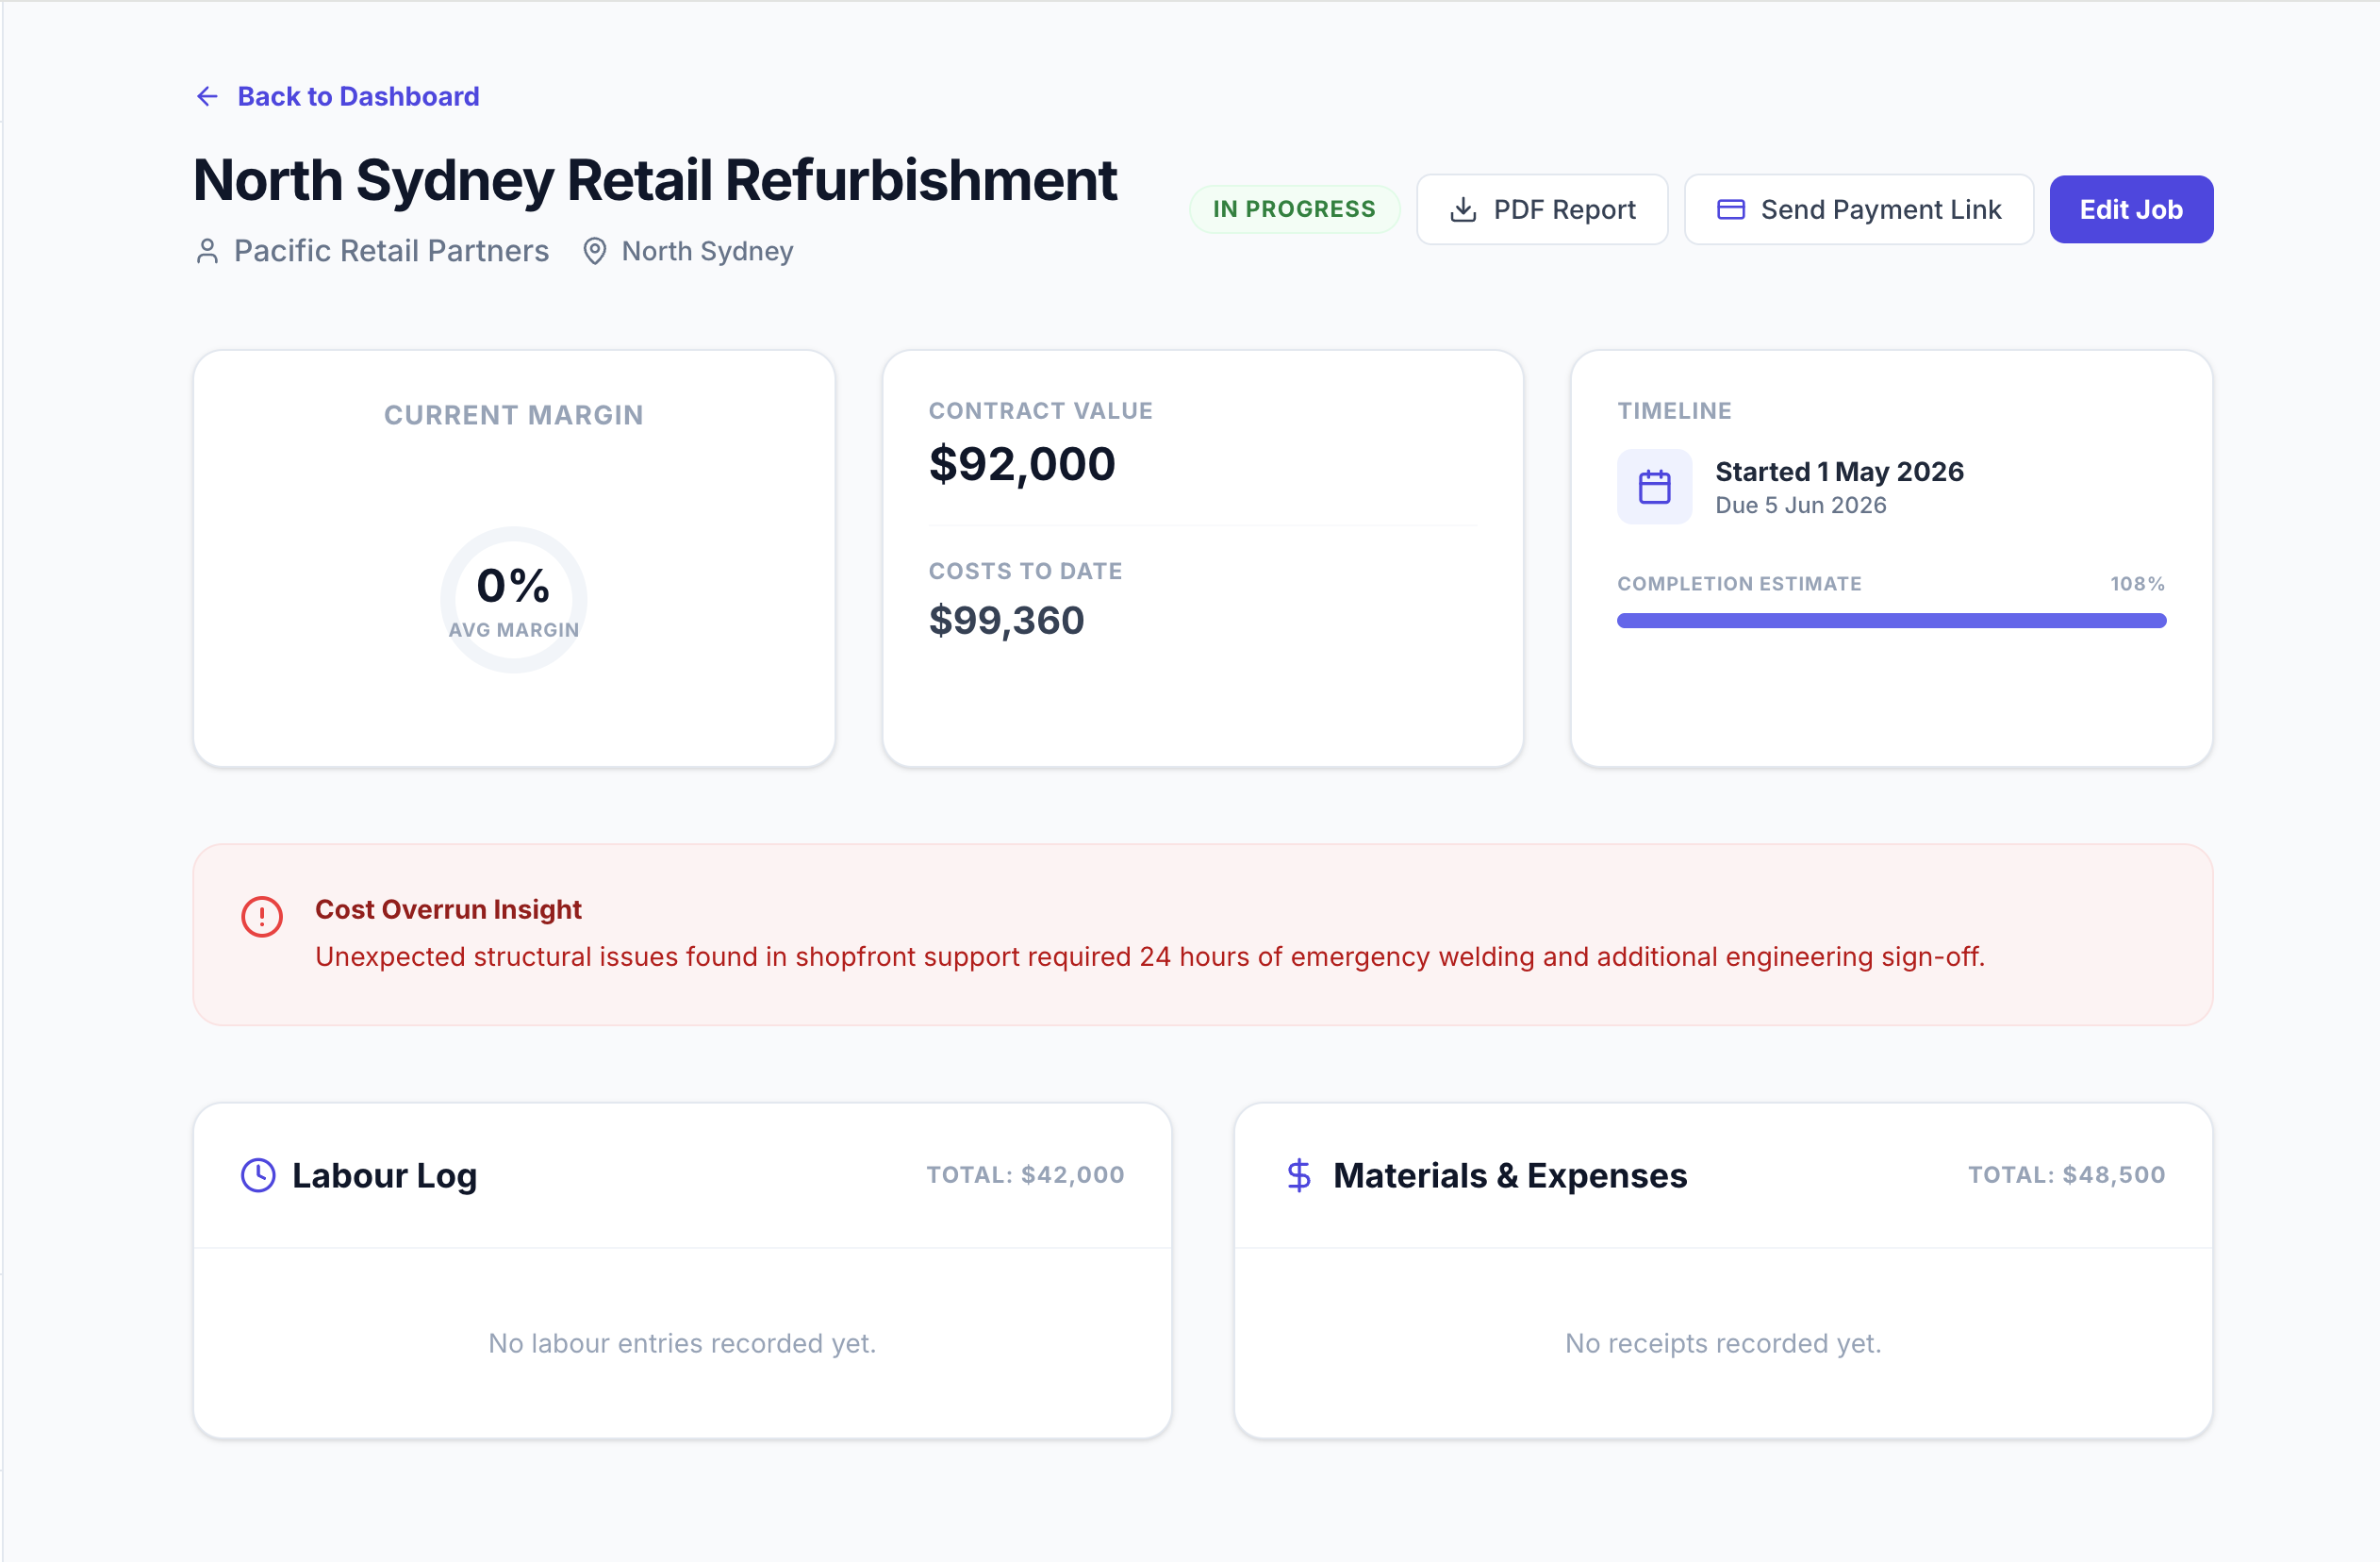Click Materials & Expenses heading
Image resolution: width=2380 pixels, height=1562 pixels.
(x=1510, y=1175)
